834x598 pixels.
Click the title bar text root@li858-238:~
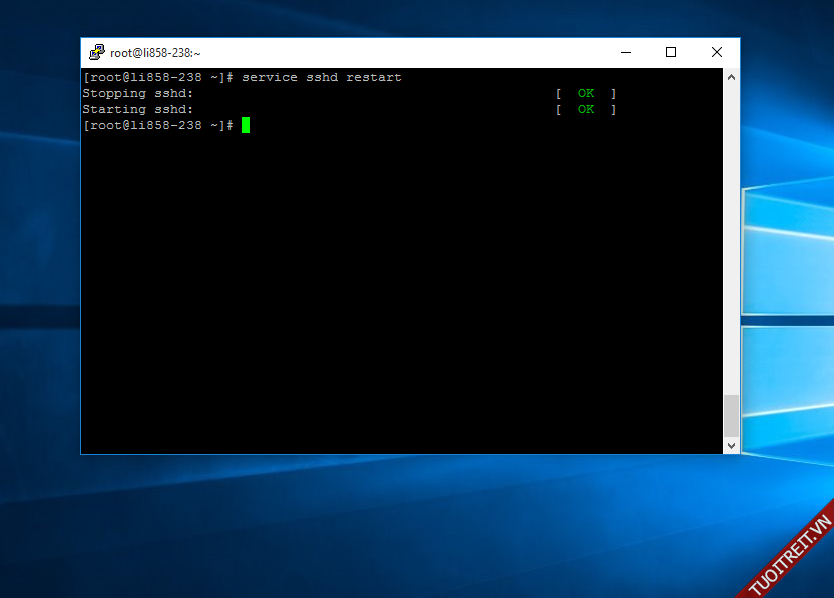(155, 53)
